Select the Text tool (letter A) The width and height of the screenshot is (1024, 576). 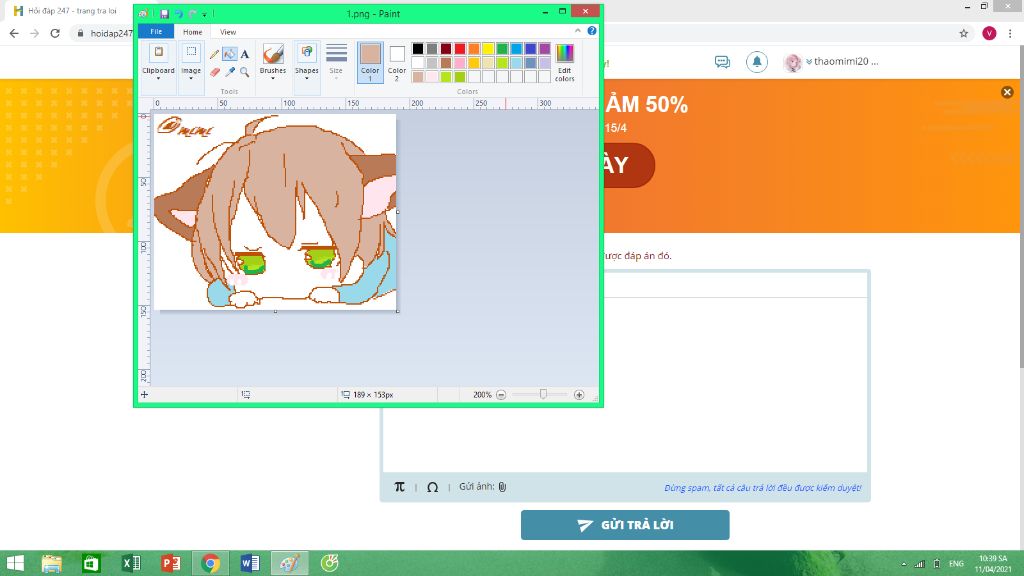point(244,54)
